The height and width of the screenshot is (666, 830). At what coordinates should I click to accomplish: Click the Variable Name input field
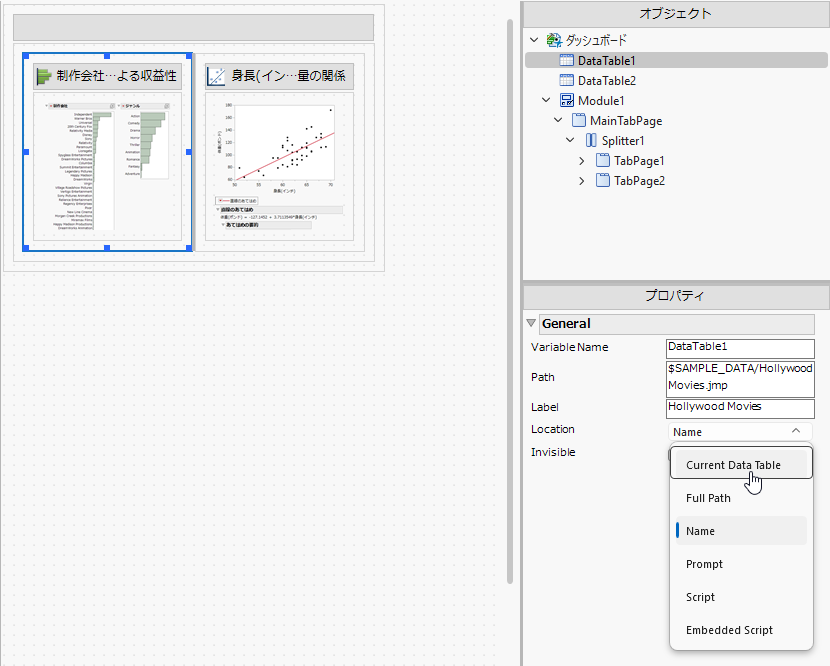point(740,348)
